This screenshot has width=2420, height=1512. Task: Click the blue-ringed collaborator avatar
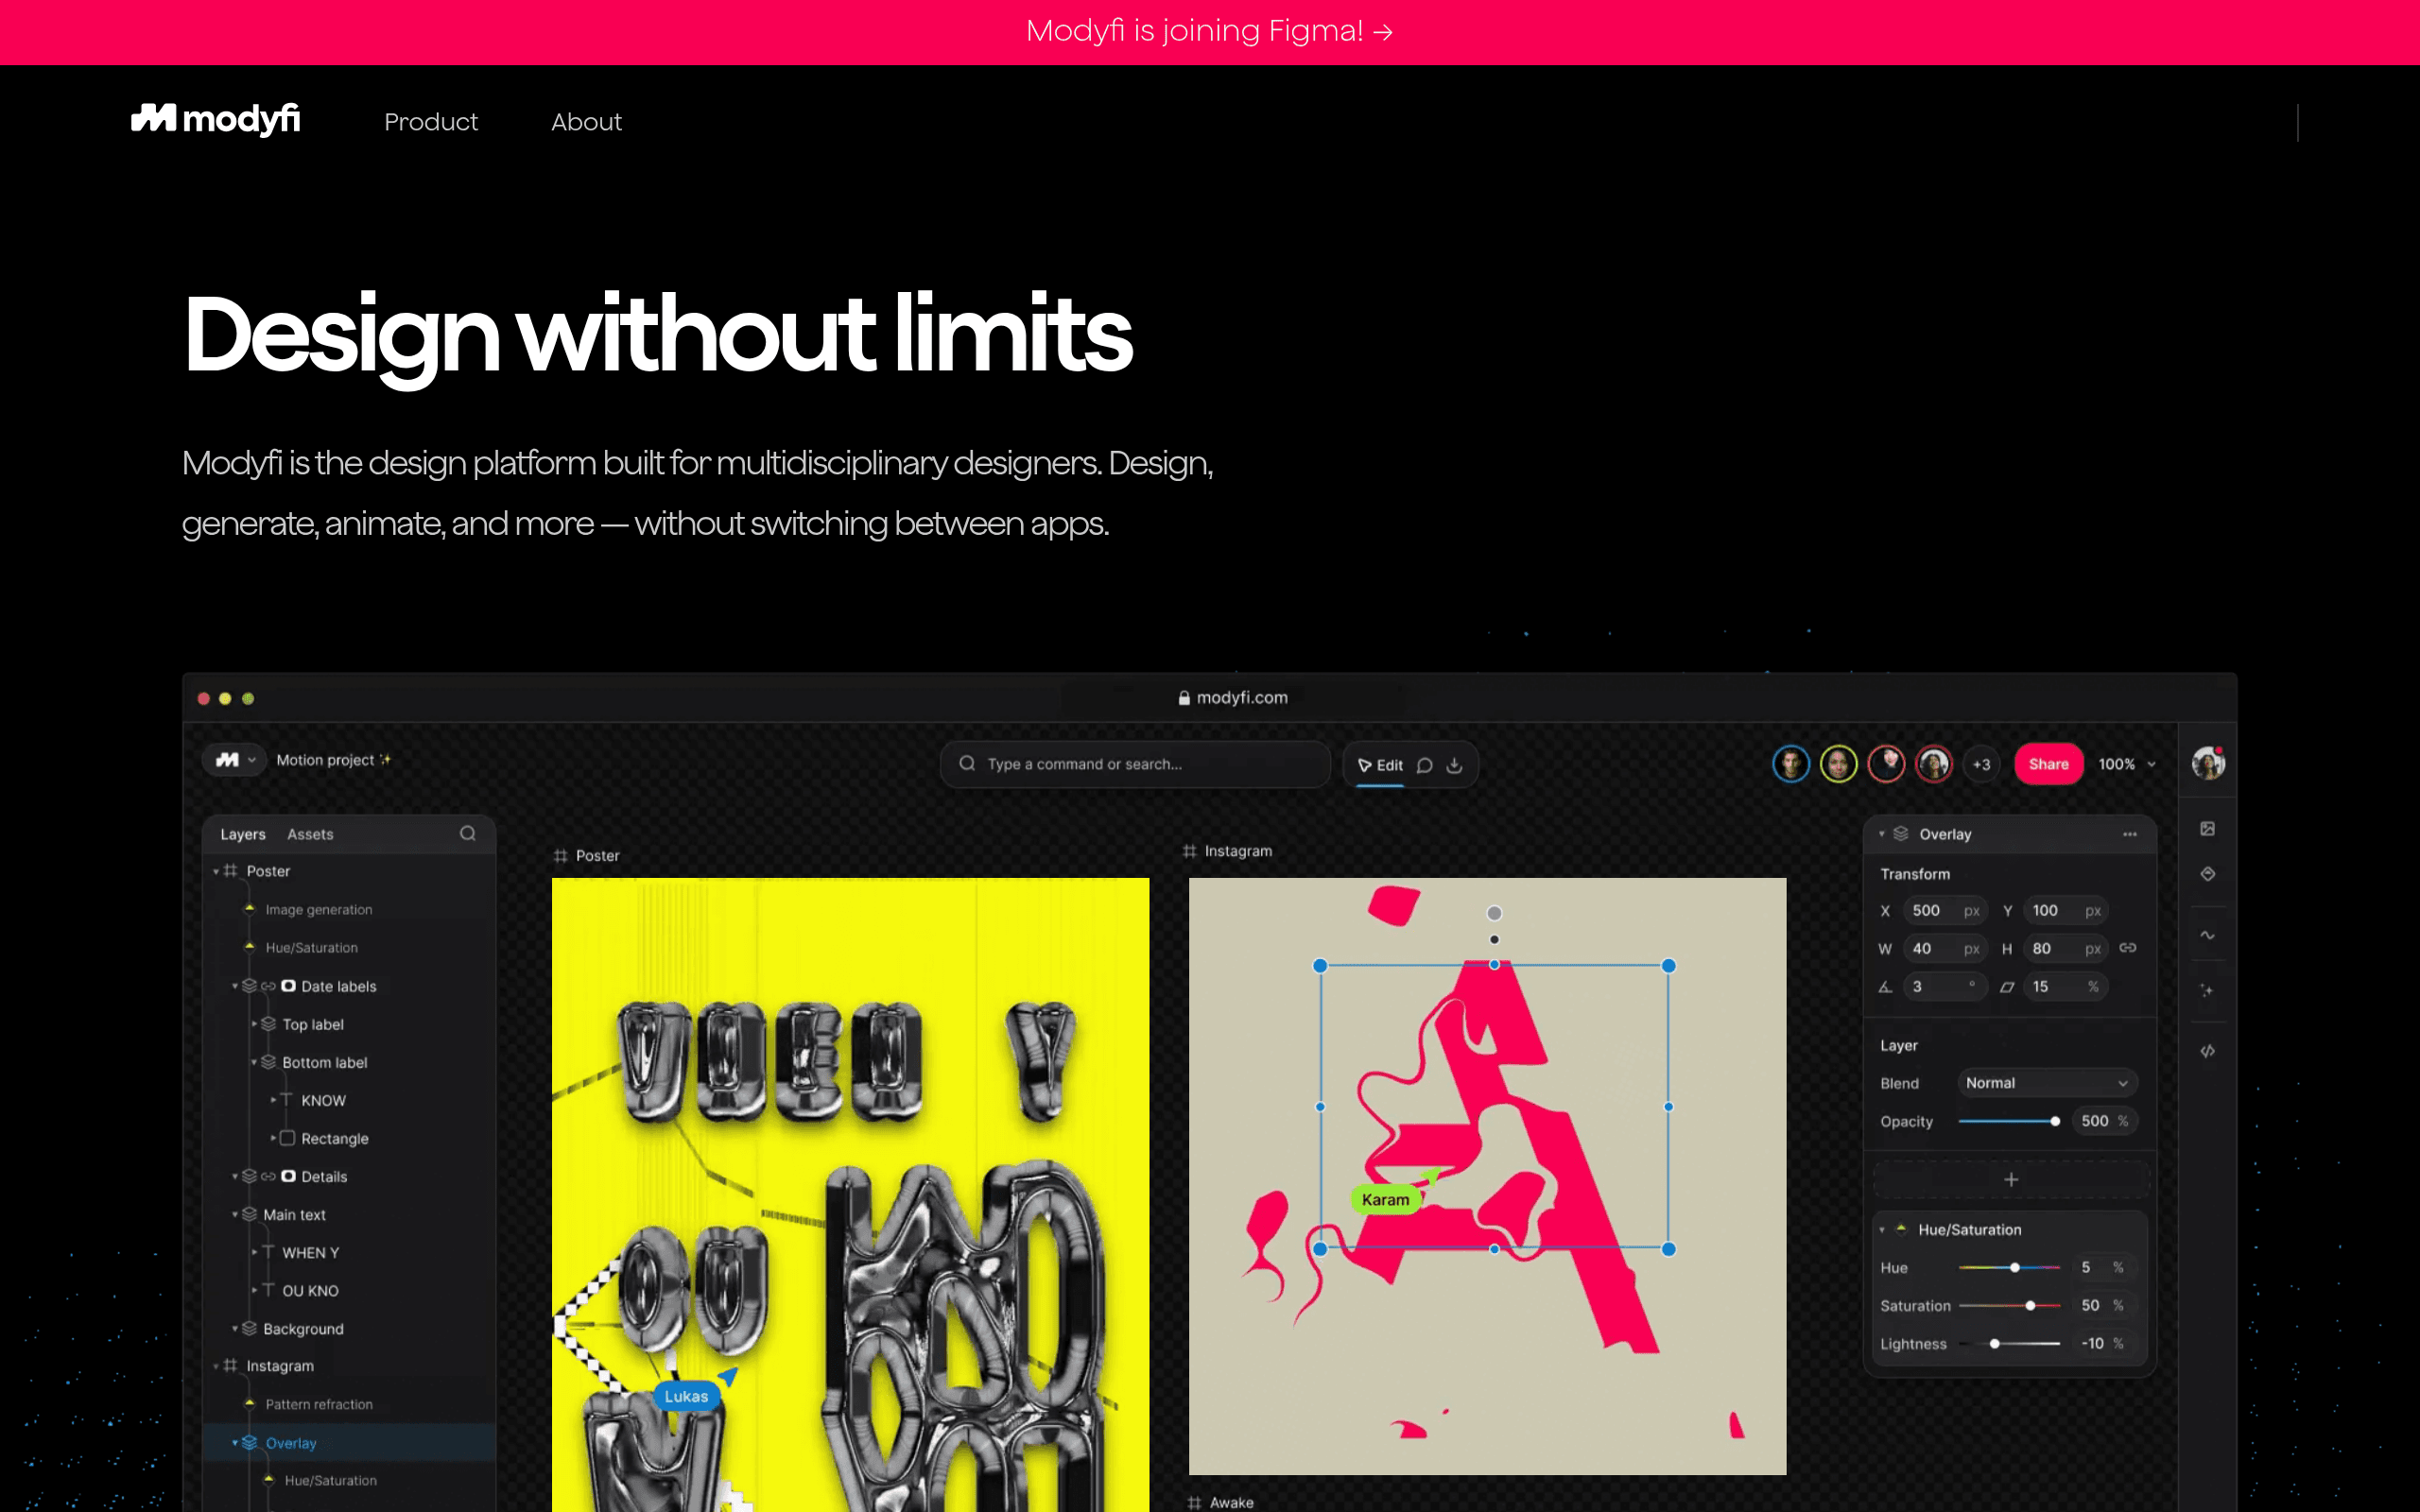[1790, 764]
